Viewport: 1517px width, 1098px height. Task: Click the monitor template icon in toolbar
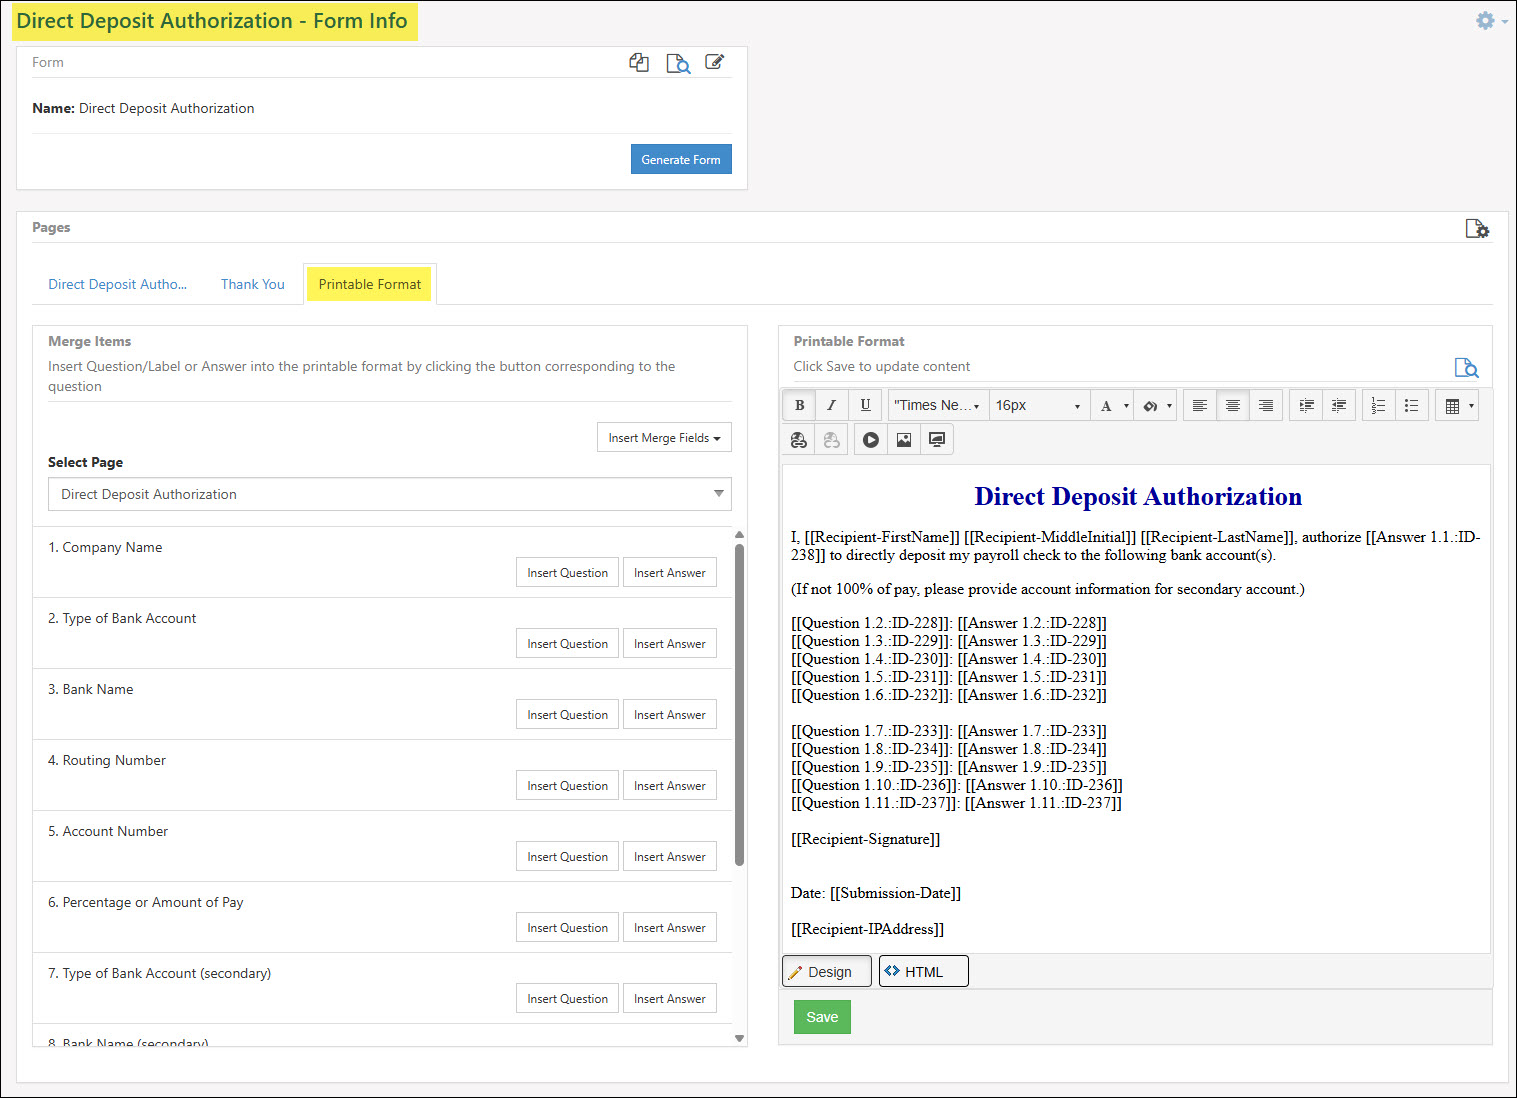click(x=937, y=440)
